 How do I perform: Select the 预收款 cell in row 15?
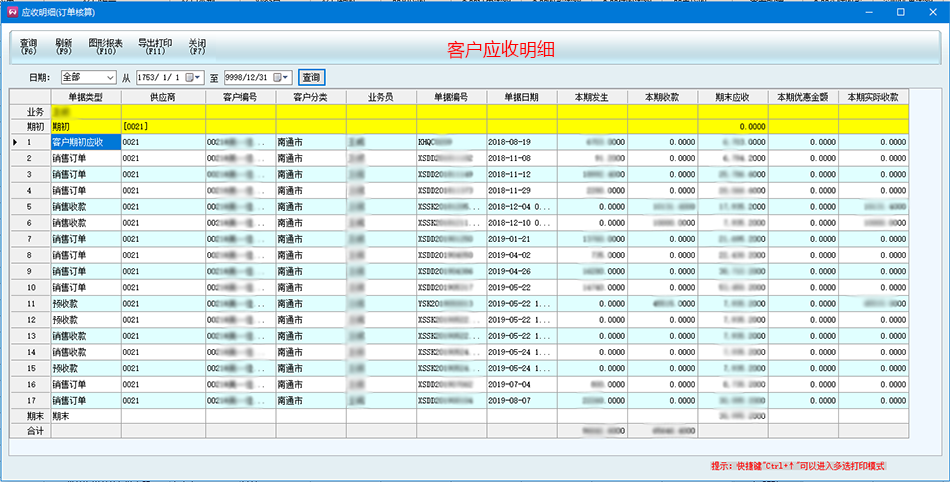point(86,368)
